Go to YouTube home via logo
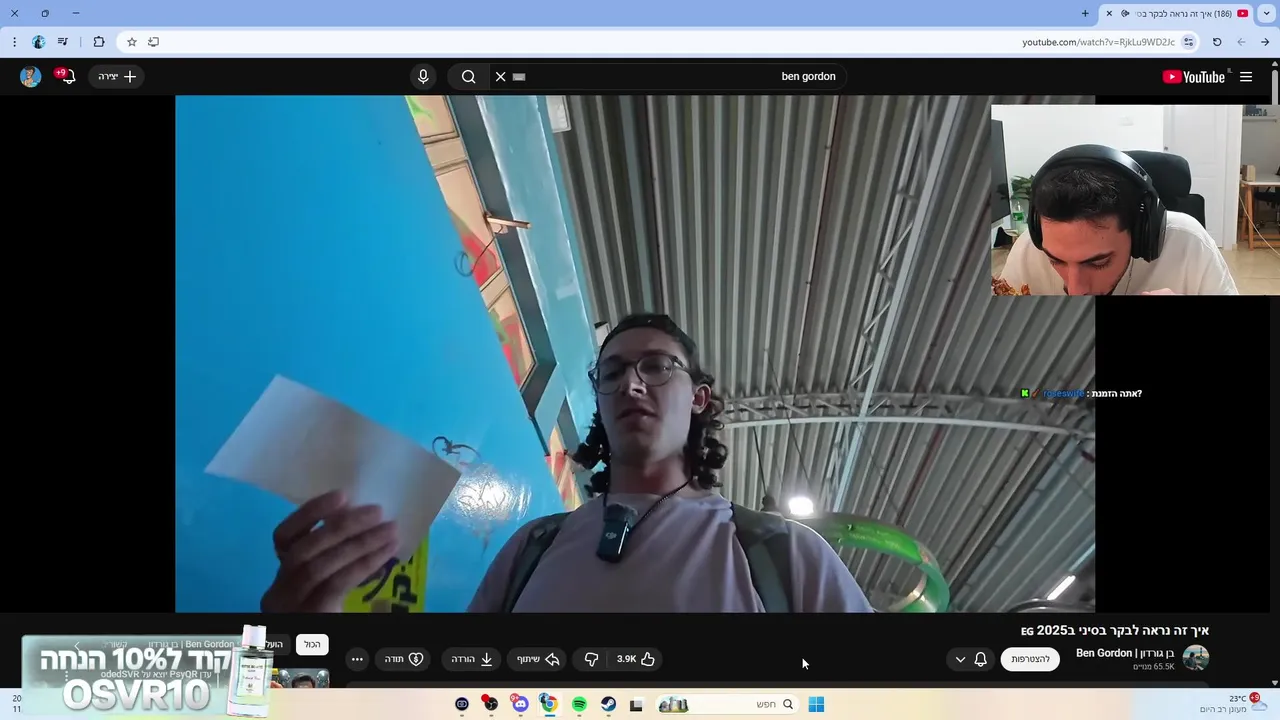The image size is (1280, 720). pos(1194,77)
